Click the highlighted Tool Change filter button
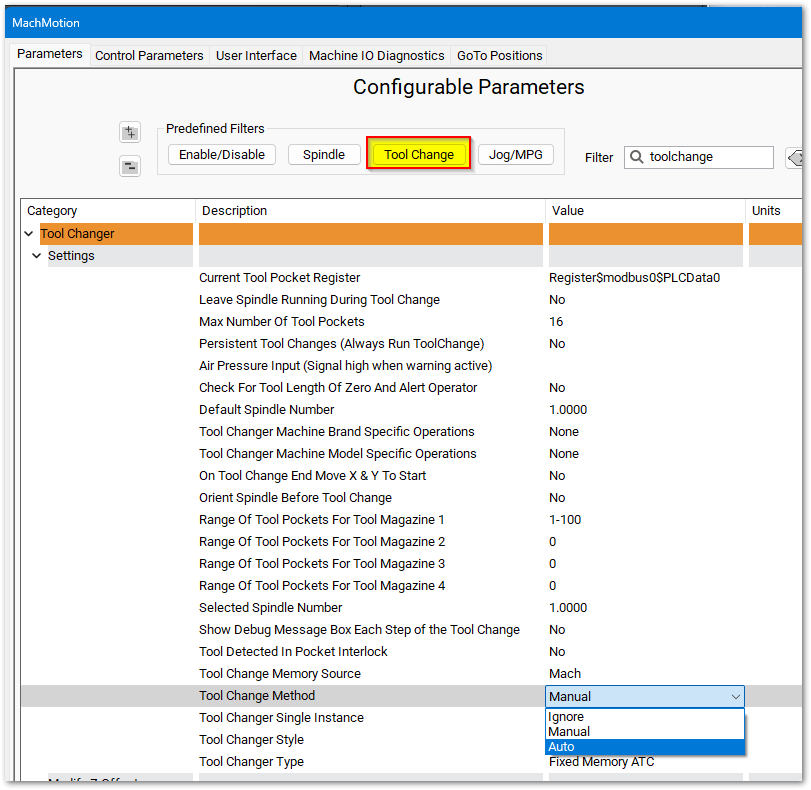 [x=419, y=155]
